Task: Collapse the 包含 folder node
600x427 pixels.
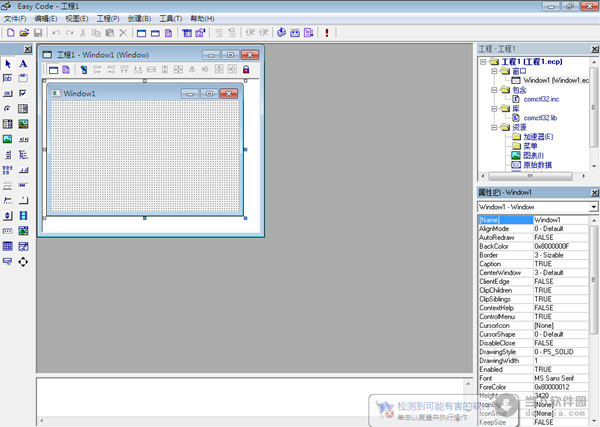Action: (494, 90)
